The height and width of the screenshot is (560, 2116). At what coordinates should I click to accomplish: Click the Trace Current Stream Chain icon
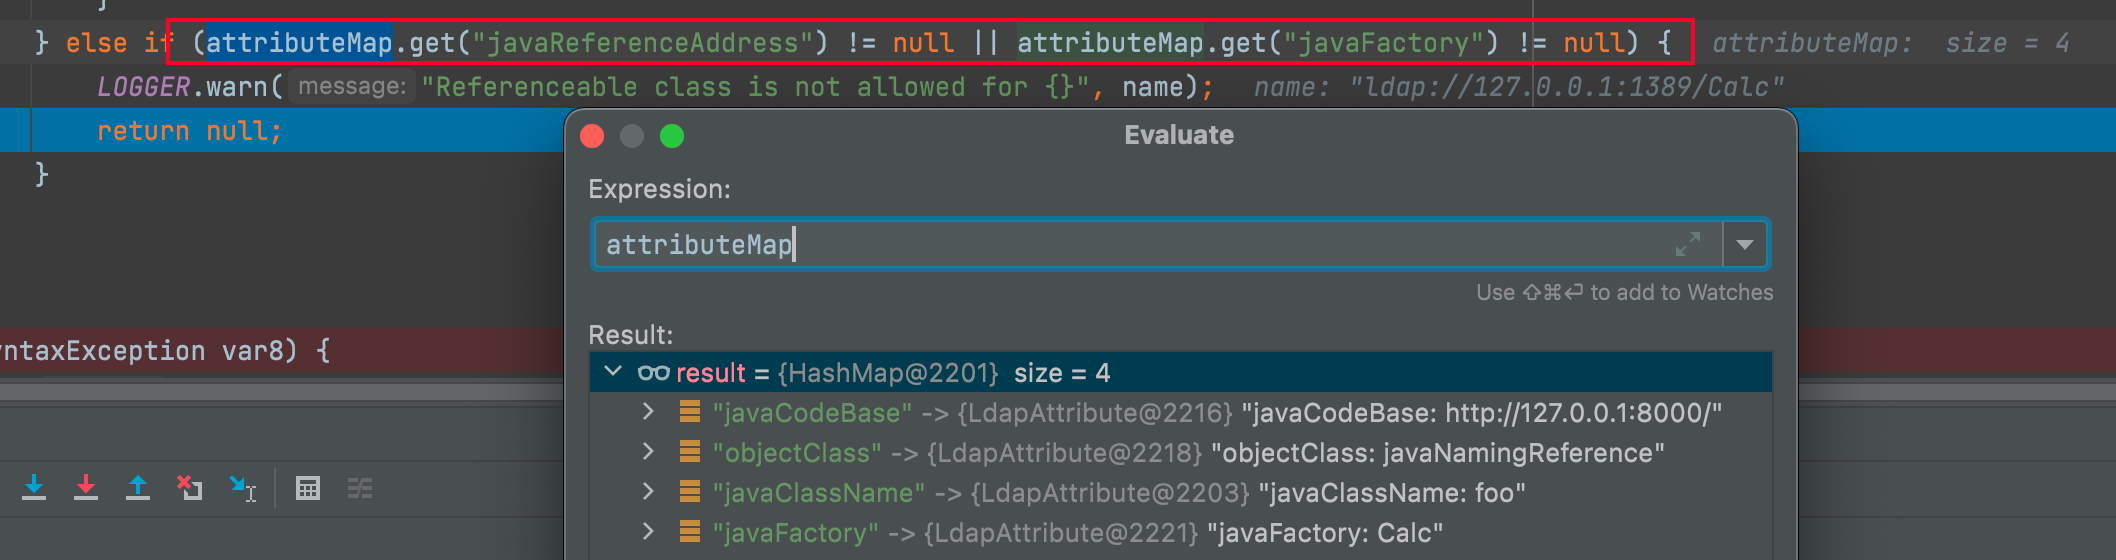(360, 488)
